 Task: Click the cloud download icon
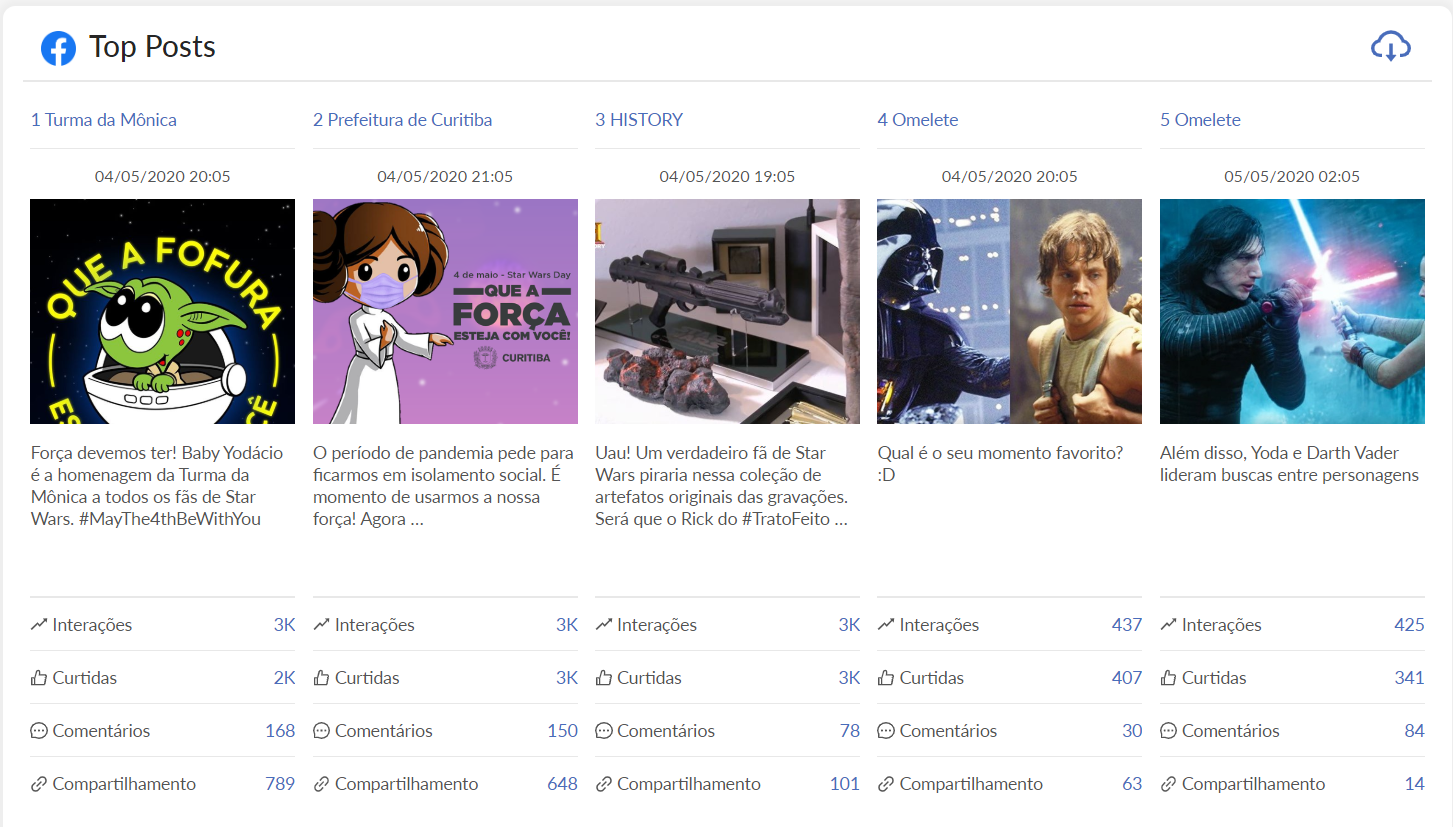[1390, 46]
